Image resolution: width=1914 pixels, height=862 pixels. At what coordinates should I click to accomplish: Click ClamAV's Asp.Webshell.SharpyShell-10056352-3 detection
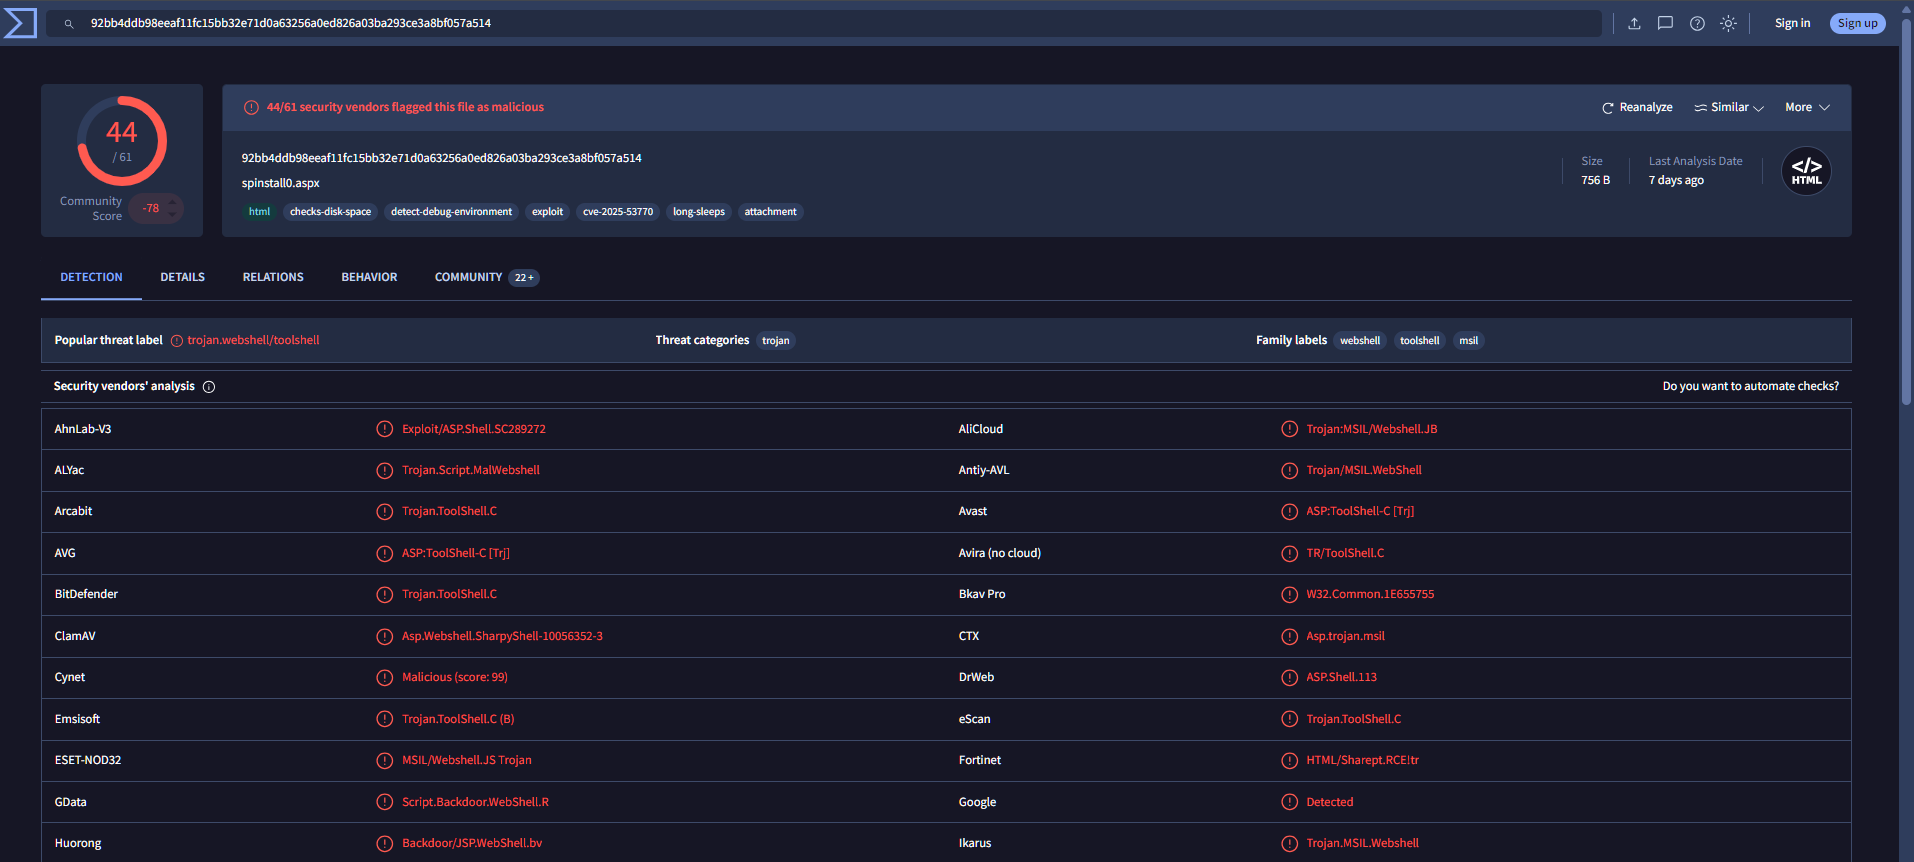click(502, 636)
